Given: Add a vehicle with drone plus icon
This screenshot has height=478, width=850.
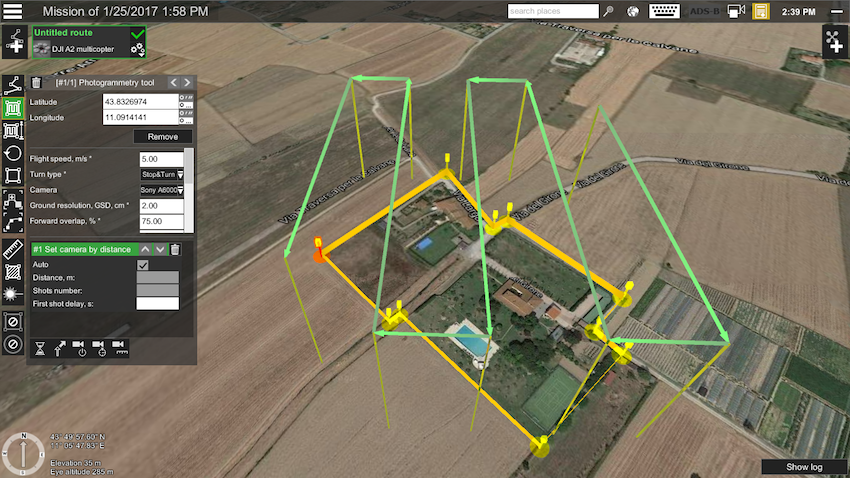Looking at the screenshot, I should (835, 41).
